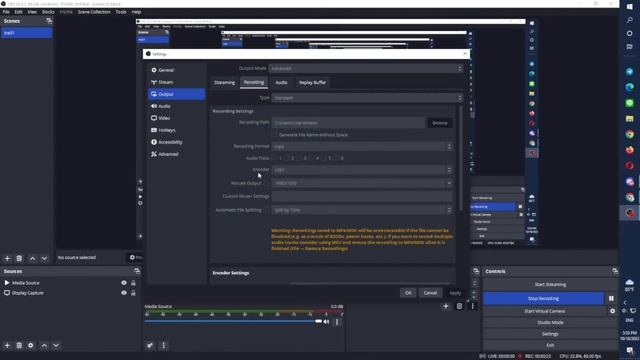The height and width of the screenshot is (360, 640).
Task: Open the File menu
Action: tap(6, 12)
